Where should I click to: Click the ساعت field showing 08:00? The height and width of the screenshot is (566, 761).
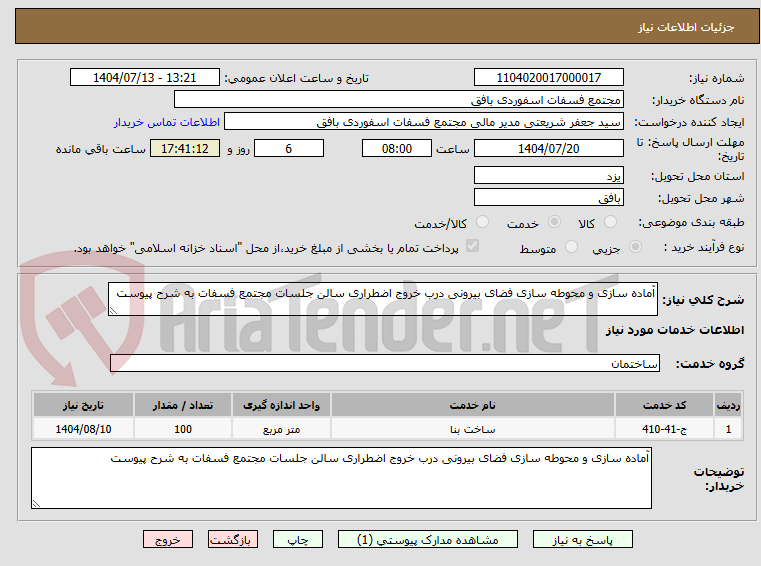click(x=397, y=149)
